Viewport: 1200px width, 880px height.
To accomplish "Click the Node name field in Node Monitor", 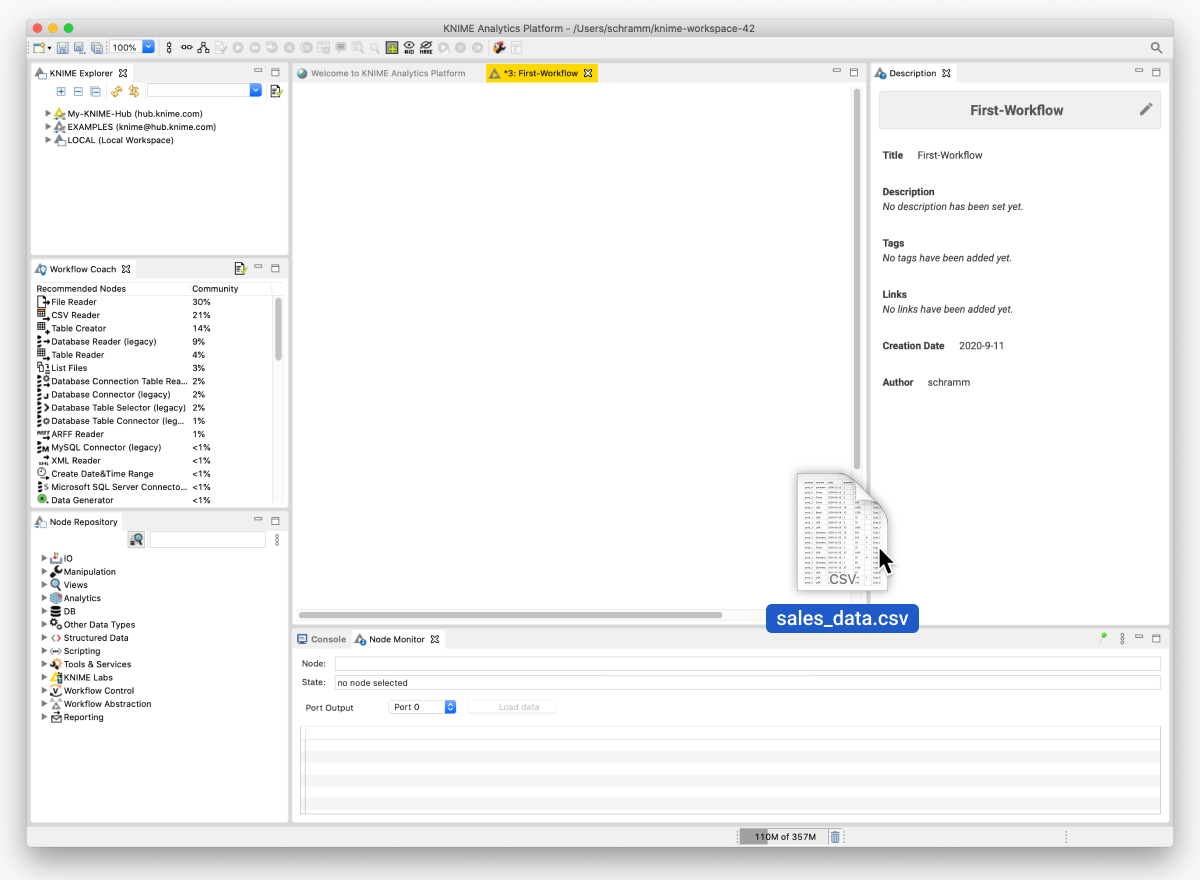I will (747, 663).
